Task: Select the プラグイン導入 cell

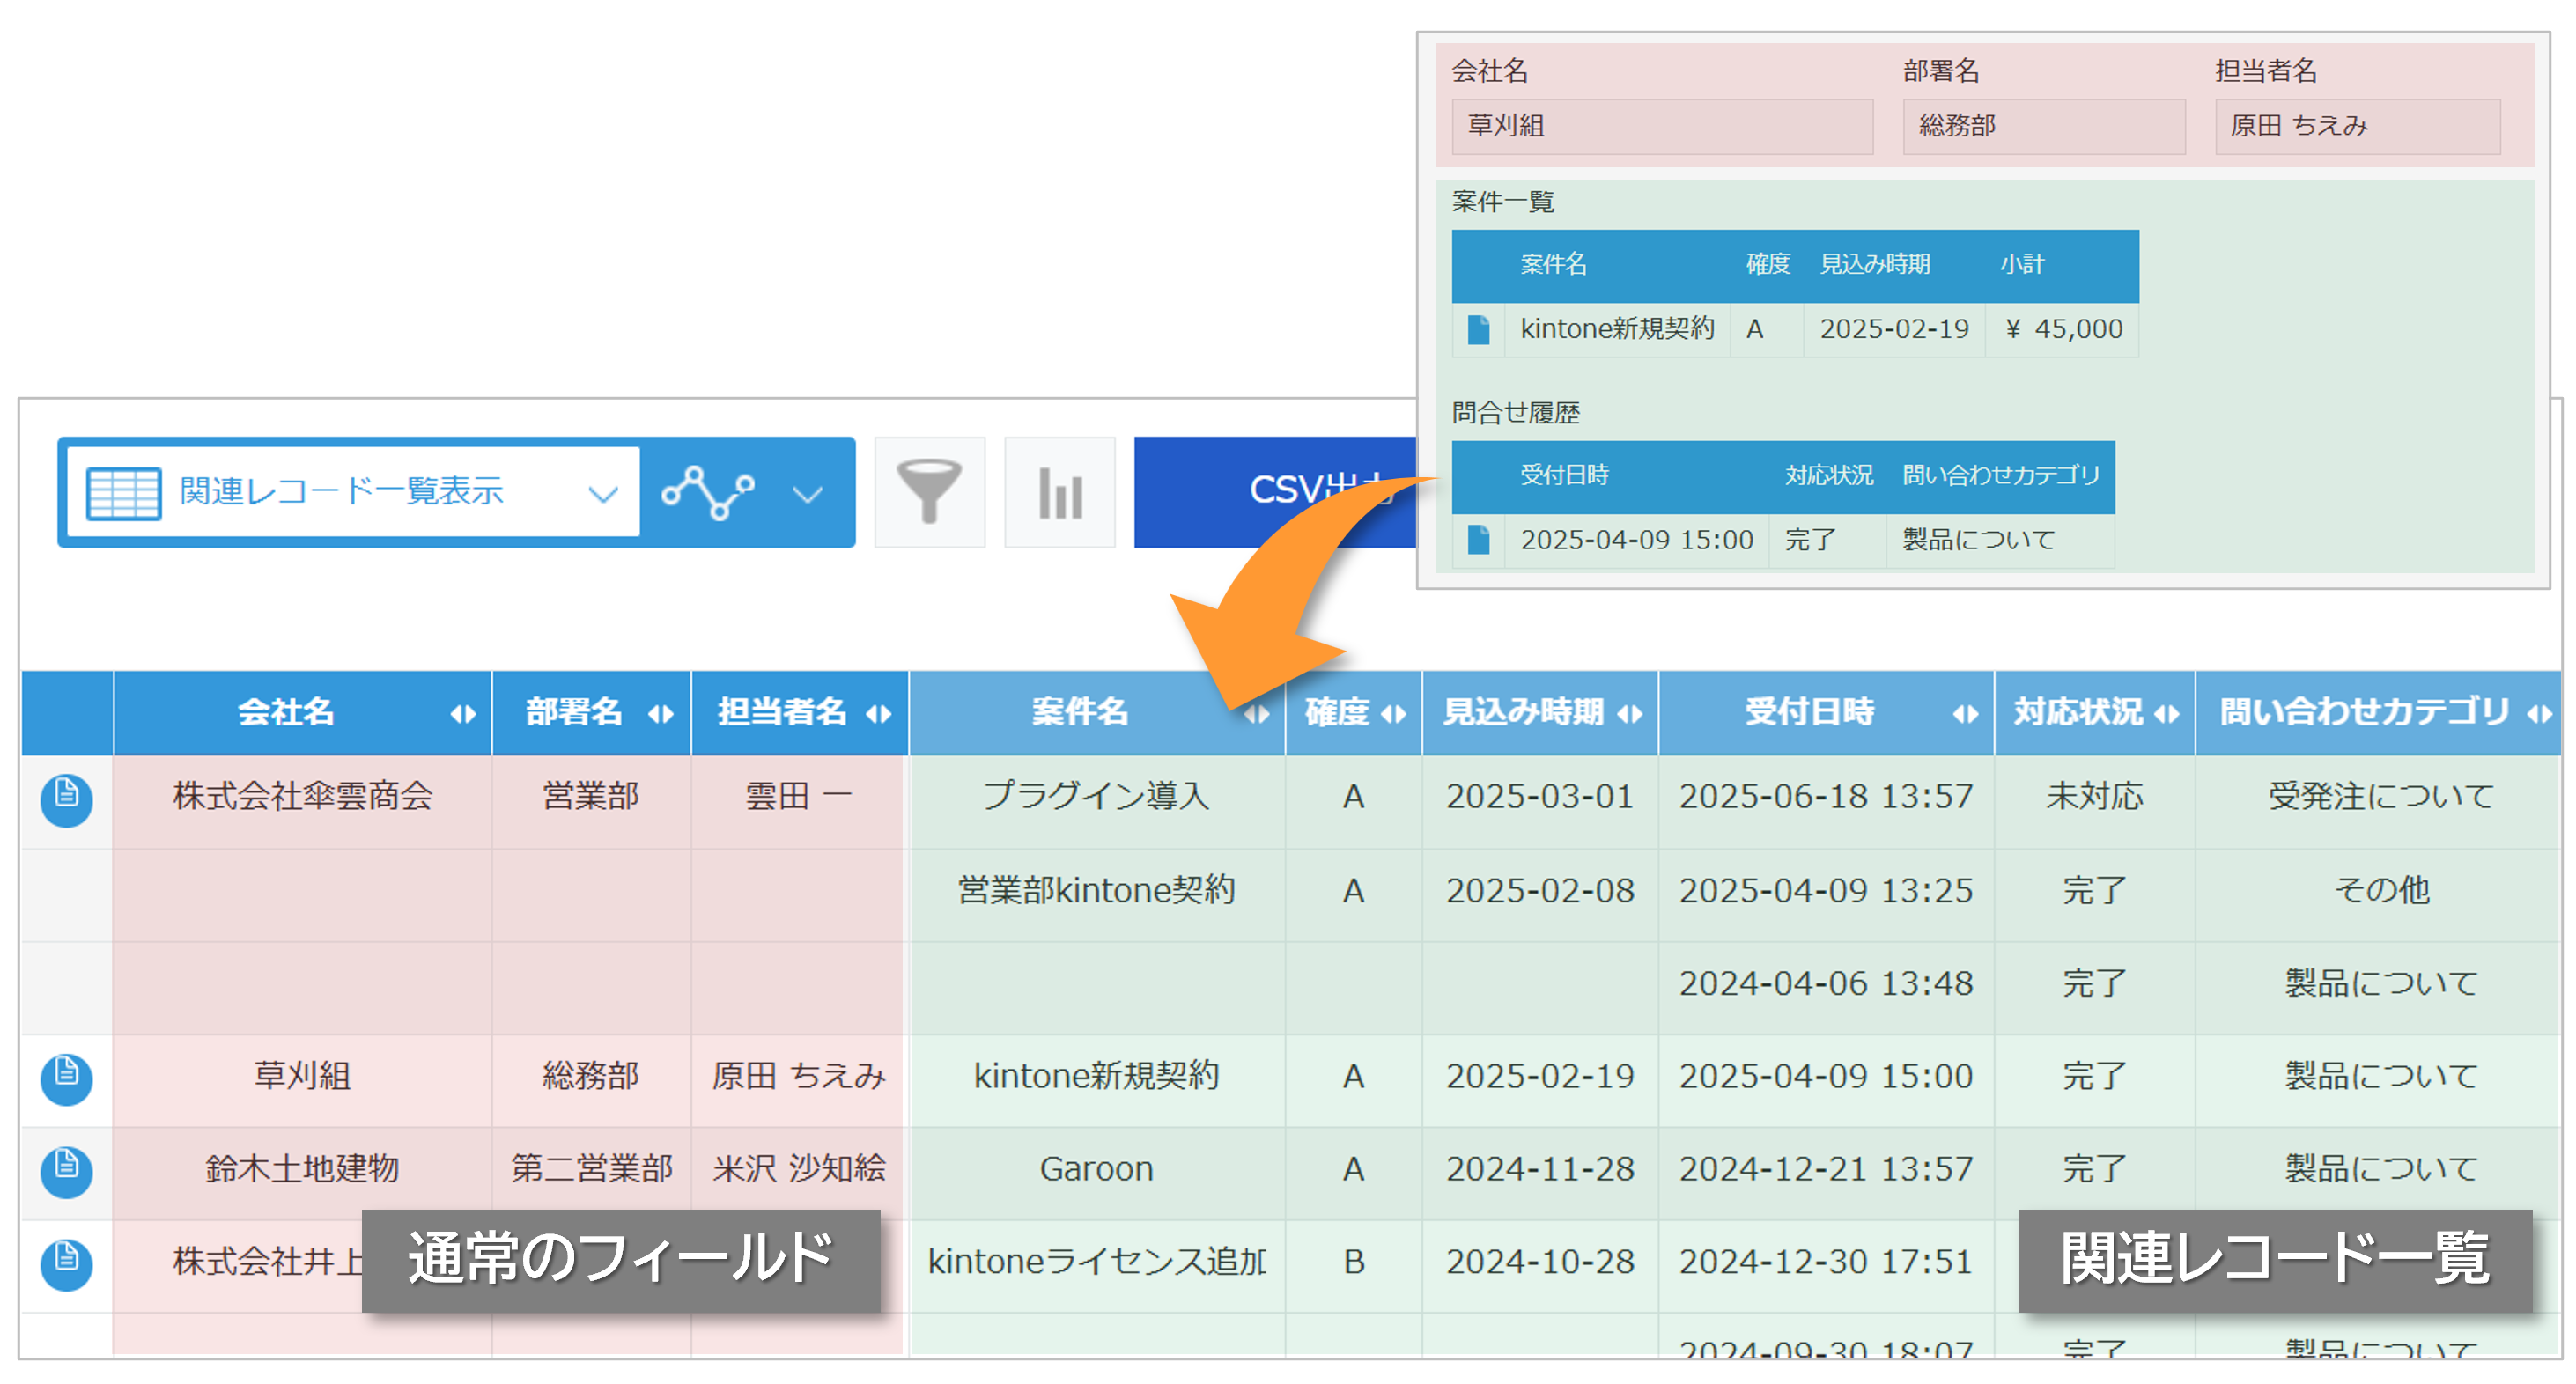Action: [1096, 800]
